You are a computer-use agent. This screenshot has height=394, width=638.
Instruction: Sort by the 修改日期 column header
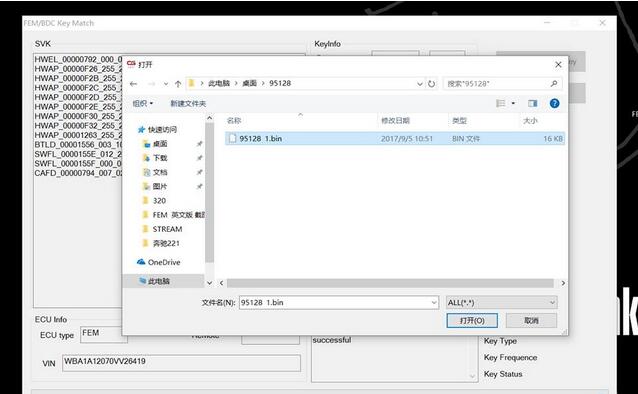[x=395, y=120]
